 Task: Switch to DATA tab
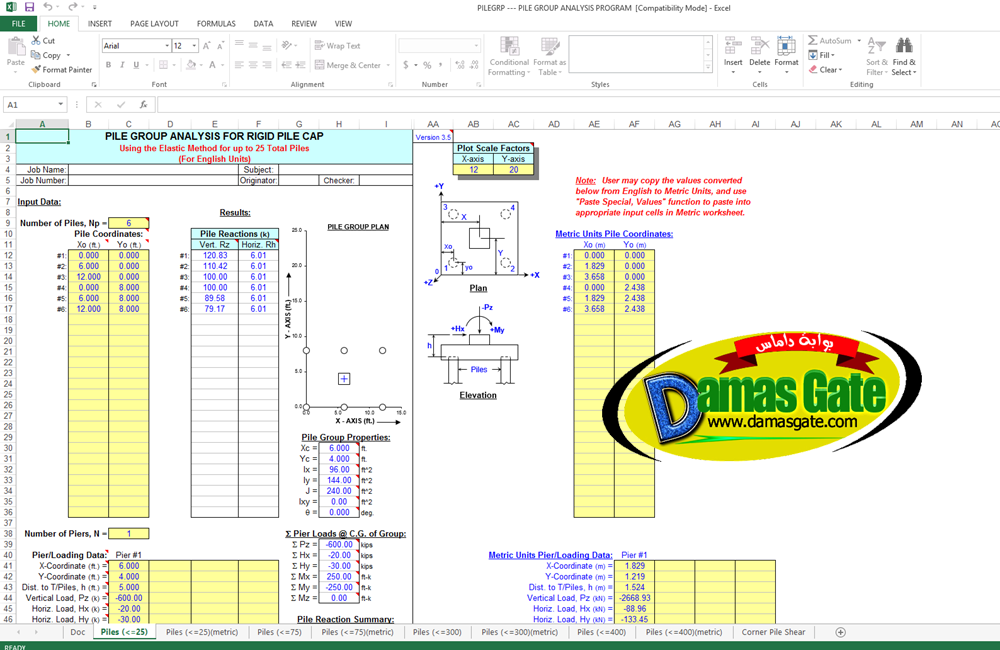263,24
